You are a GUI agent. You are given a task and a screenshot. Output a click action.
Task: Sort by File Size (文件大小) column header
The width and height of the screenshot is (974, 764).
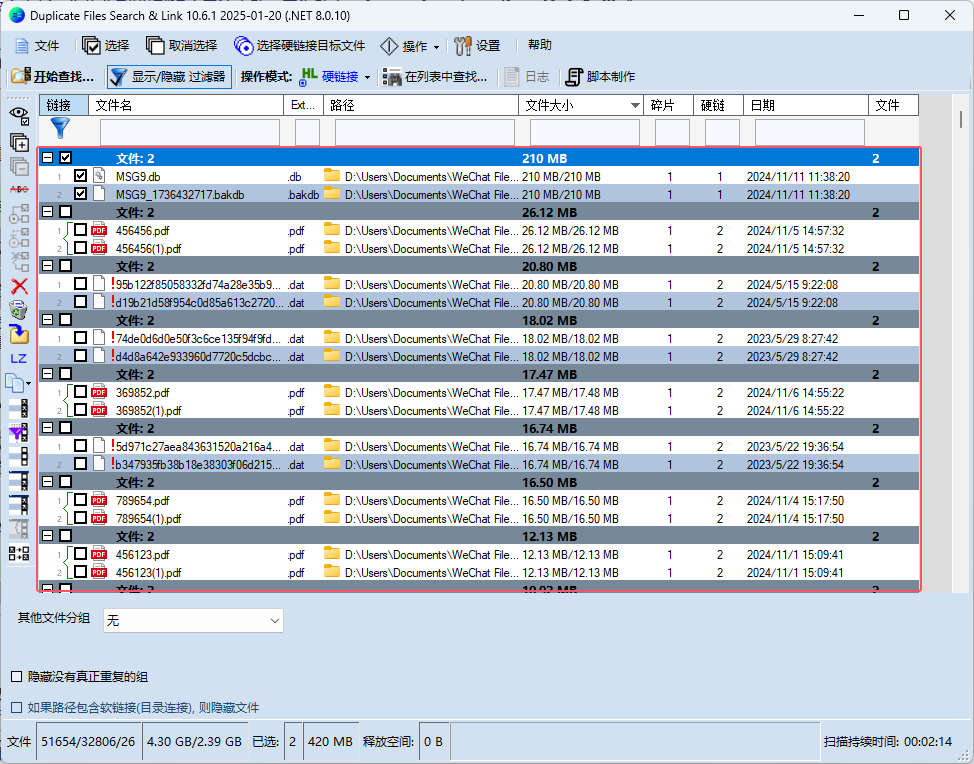tap(581, 105)
